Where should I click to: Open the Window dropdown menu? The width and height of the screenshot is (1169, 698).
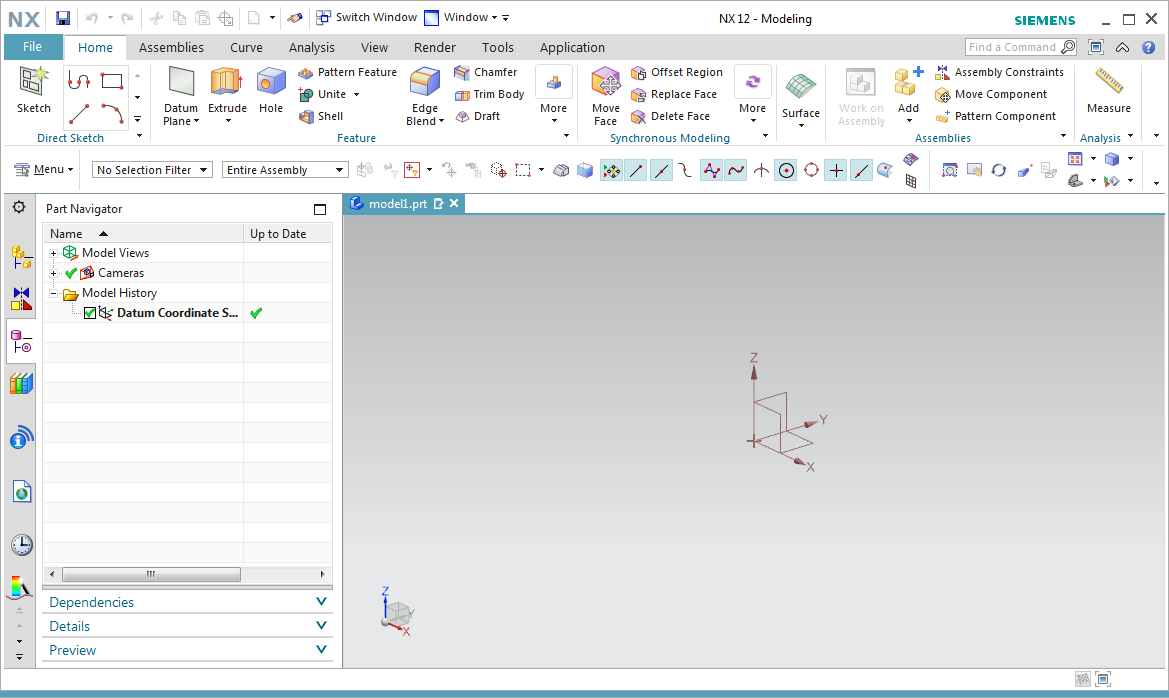[461, 17]
